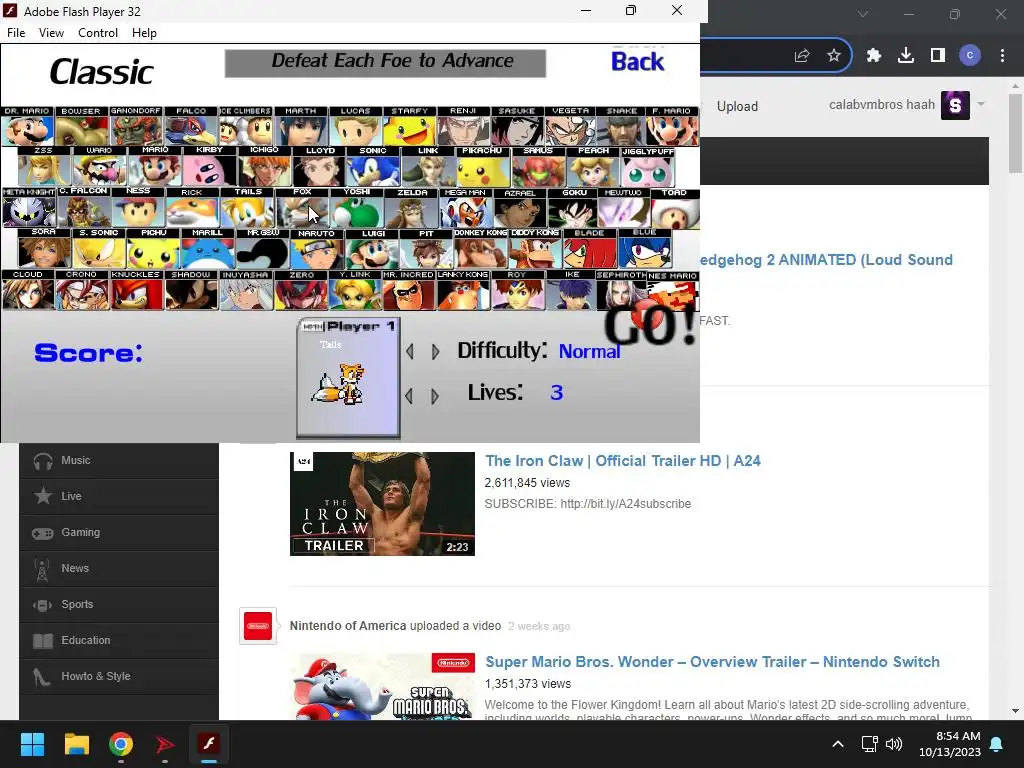Play Iron Claw trailer thumbnail
The image size is (1024, 768).
point(382,504)
